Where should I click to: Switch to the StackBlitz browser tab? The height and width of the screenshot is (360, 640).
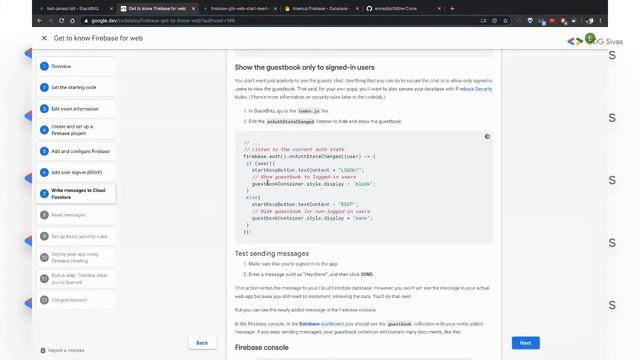click(75, 8)
